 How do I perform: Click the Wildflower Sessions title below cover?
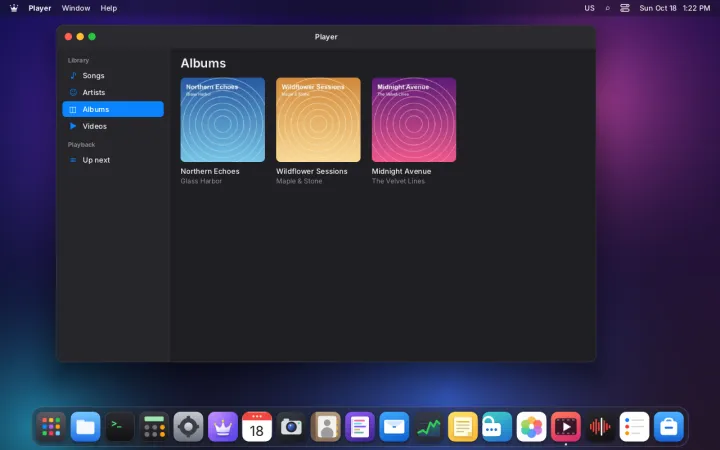(312, 171)
